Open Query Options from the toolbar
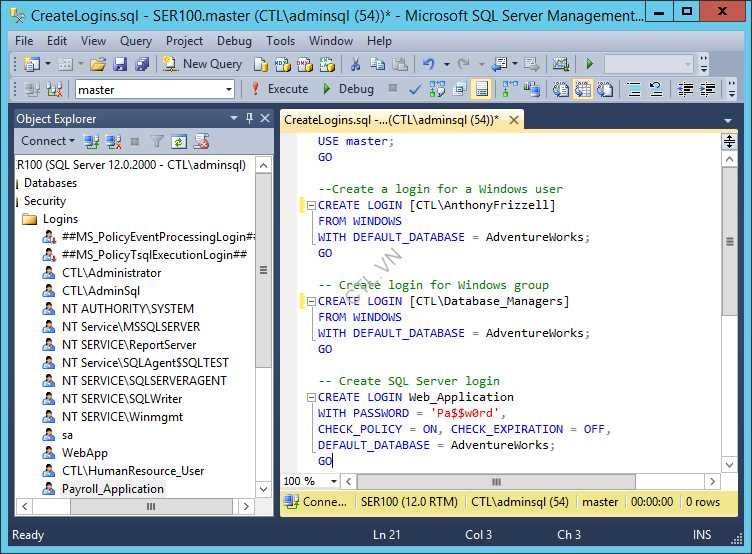Image resolution: width=752 pixels, height=554 pixels. click(459, 89)
